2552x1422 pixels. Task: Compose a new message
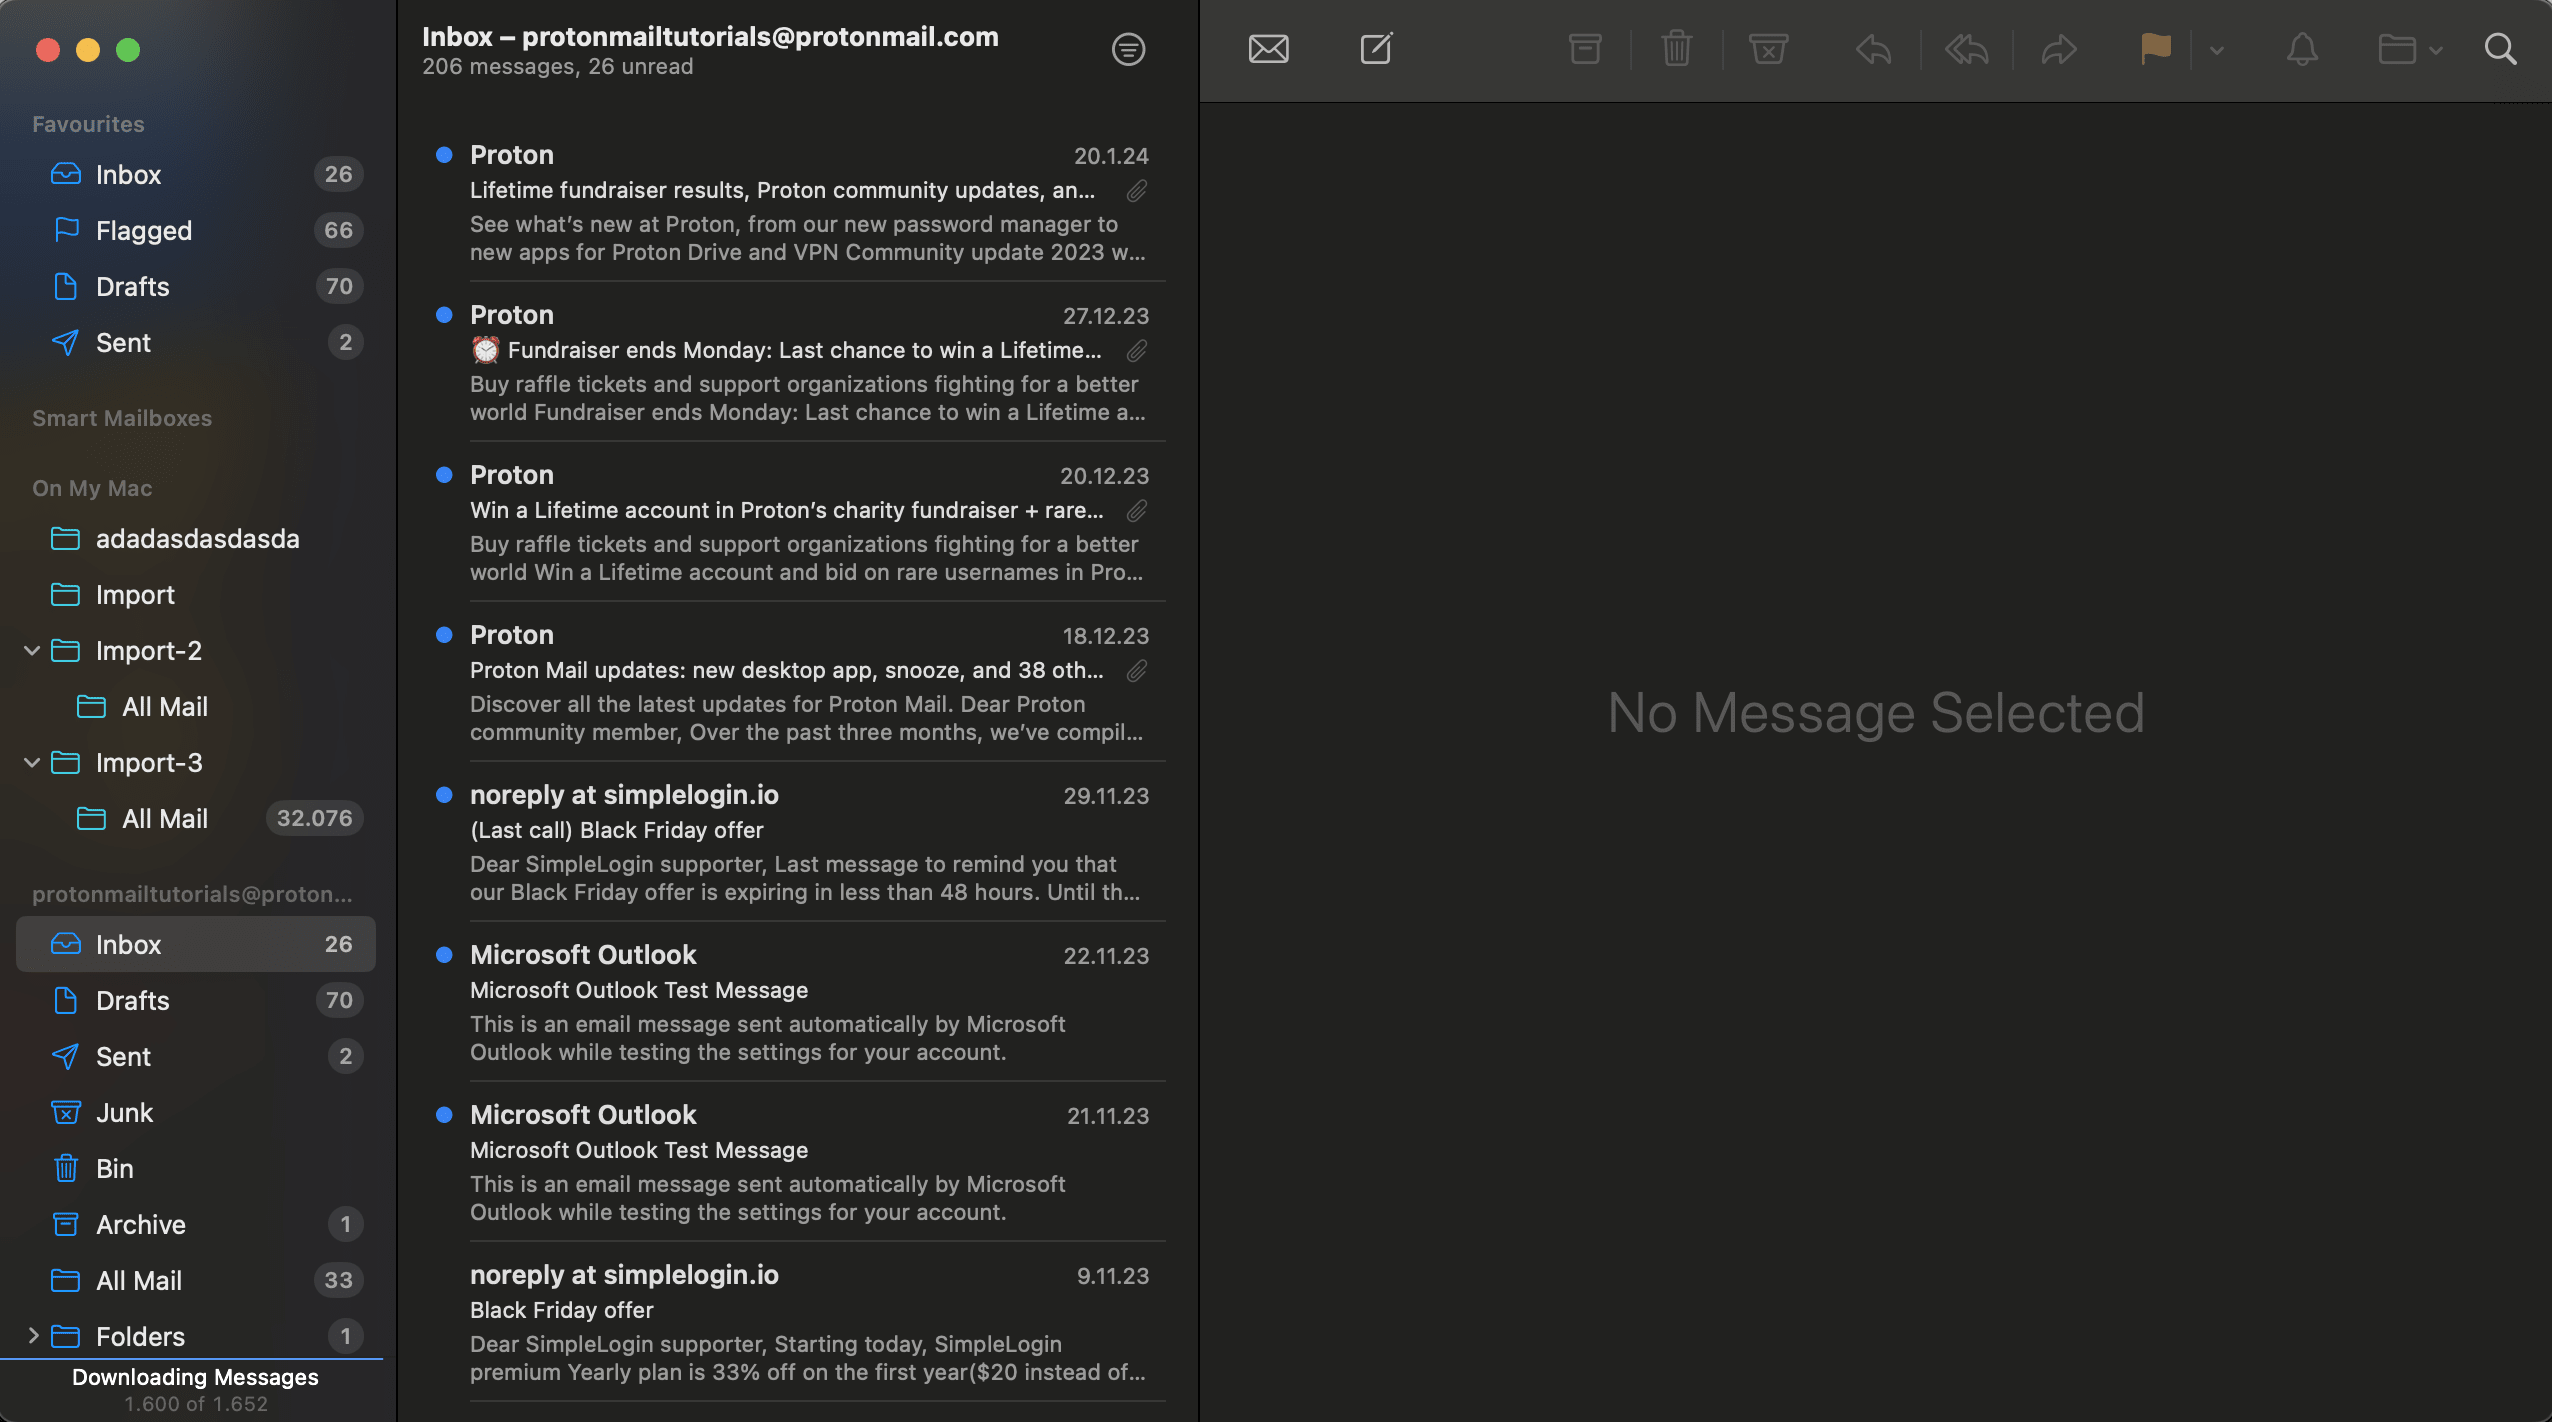pos(1375,48)
